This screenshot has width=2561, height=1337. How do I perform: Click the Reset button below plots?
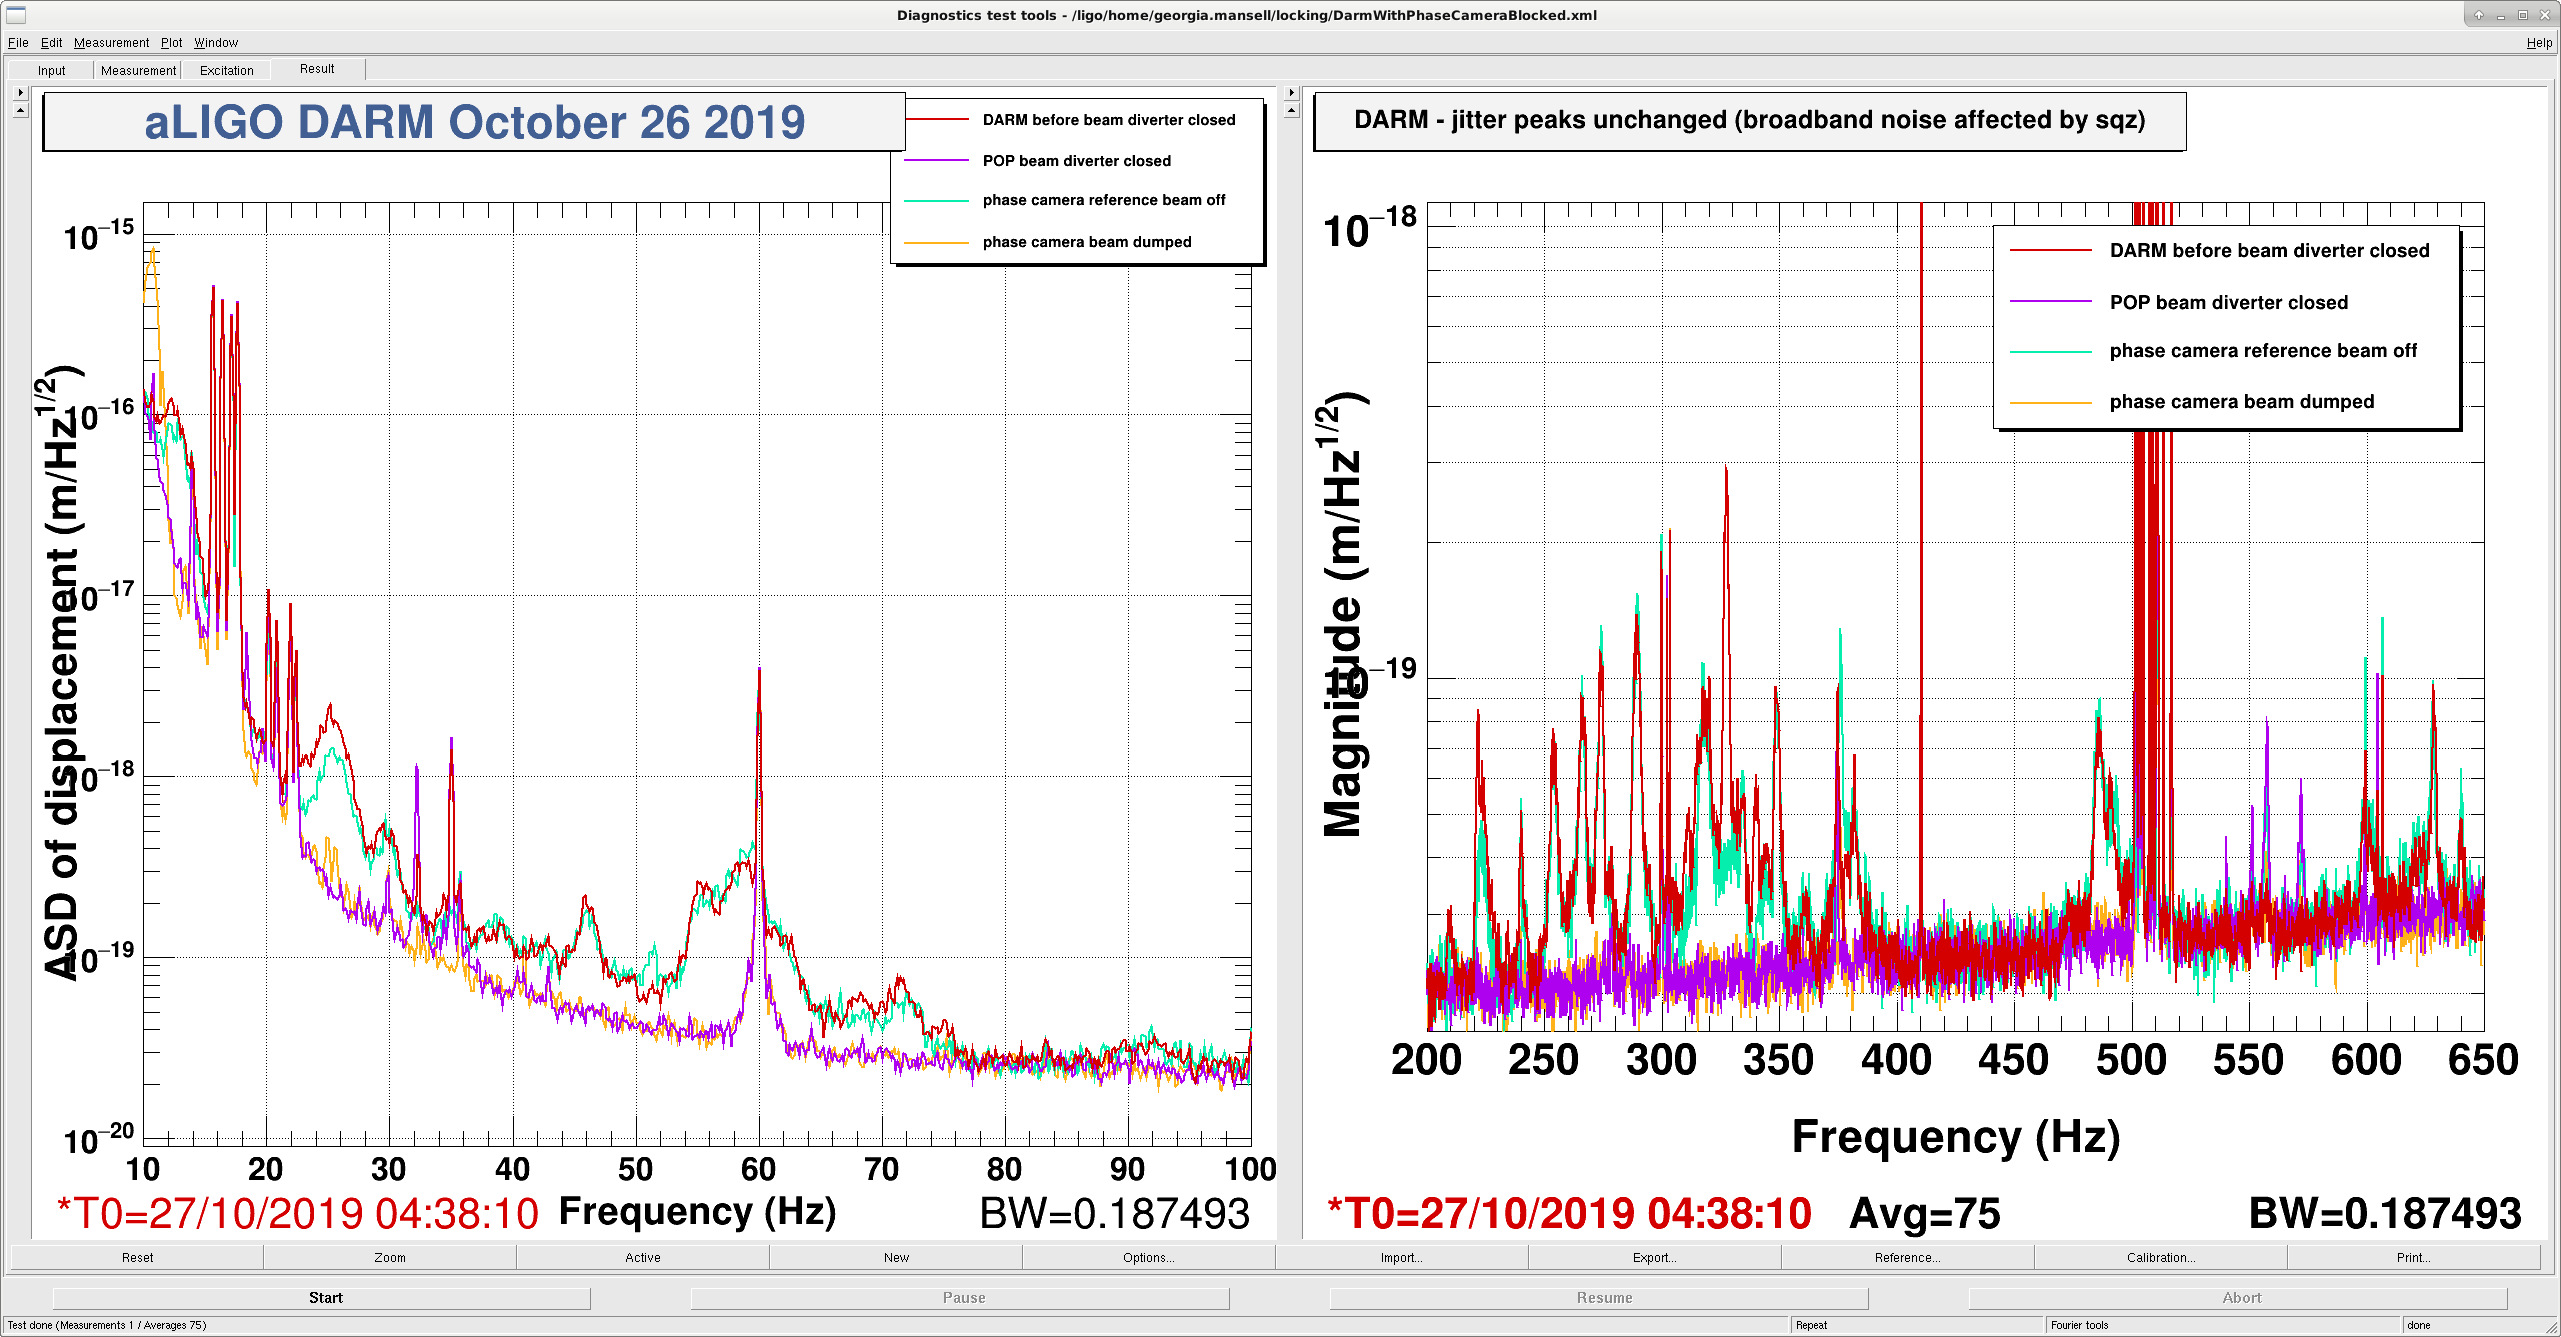point(138,1258)
